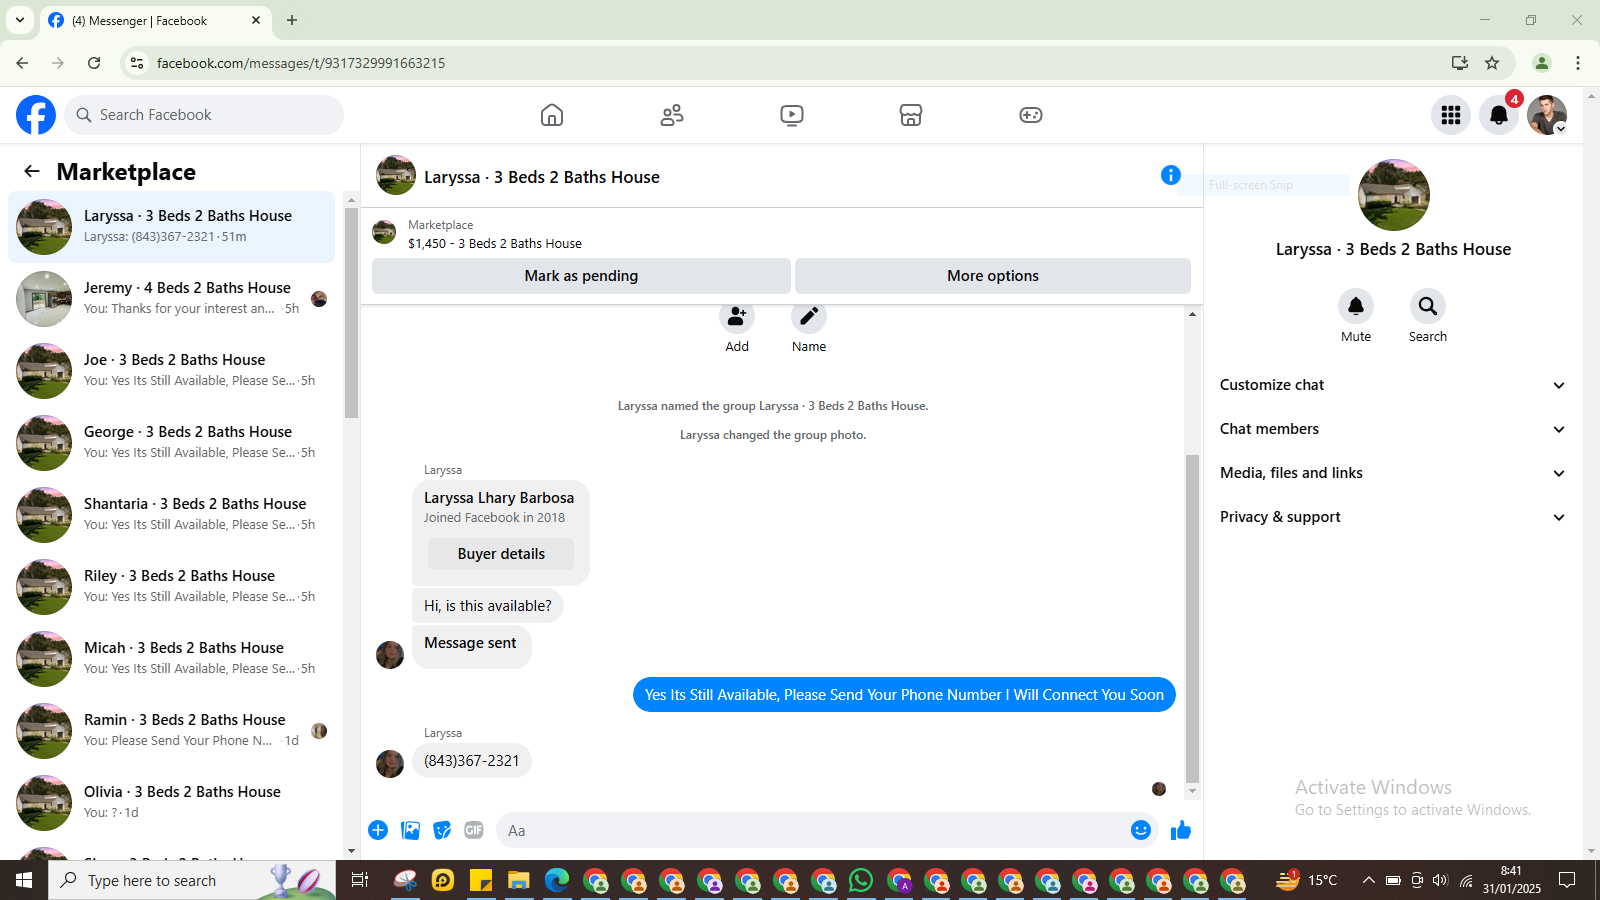The width and height of the screenshot is (1600, 900).
Task: Click the Name pencil edit icon
Action: pyautogui.click(x=809, y=317)
